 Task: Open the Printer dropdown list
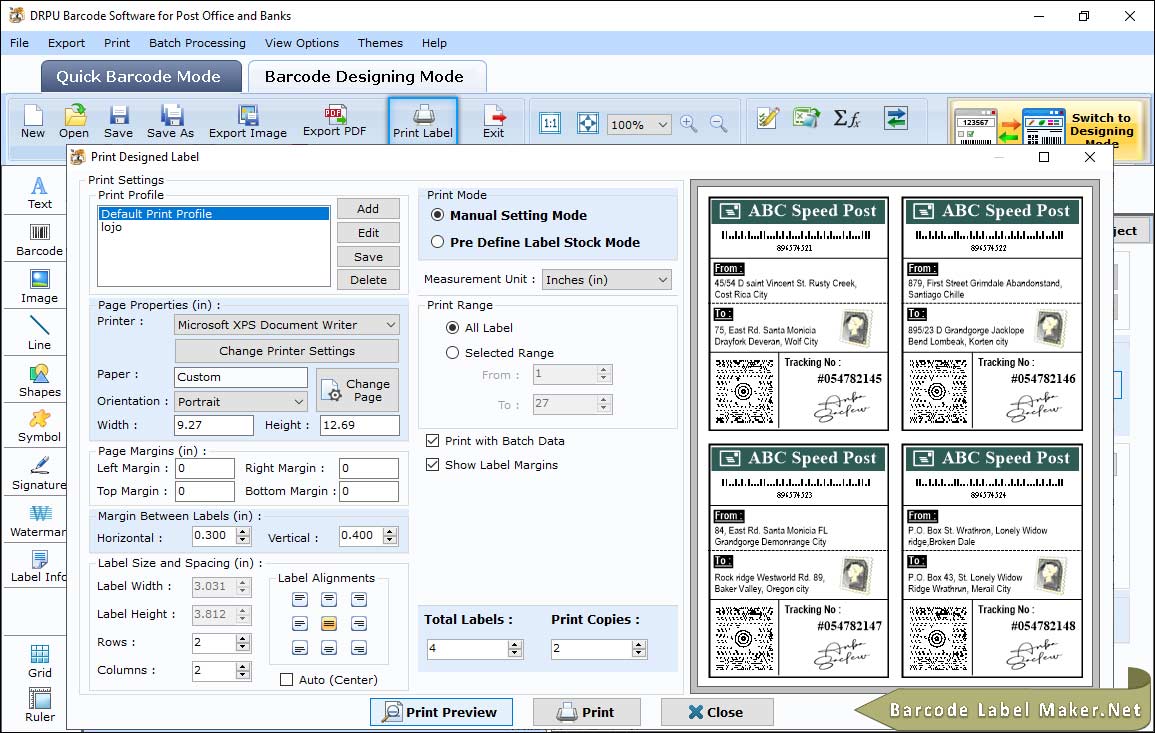pyautogui.click(x=287, y=324)
